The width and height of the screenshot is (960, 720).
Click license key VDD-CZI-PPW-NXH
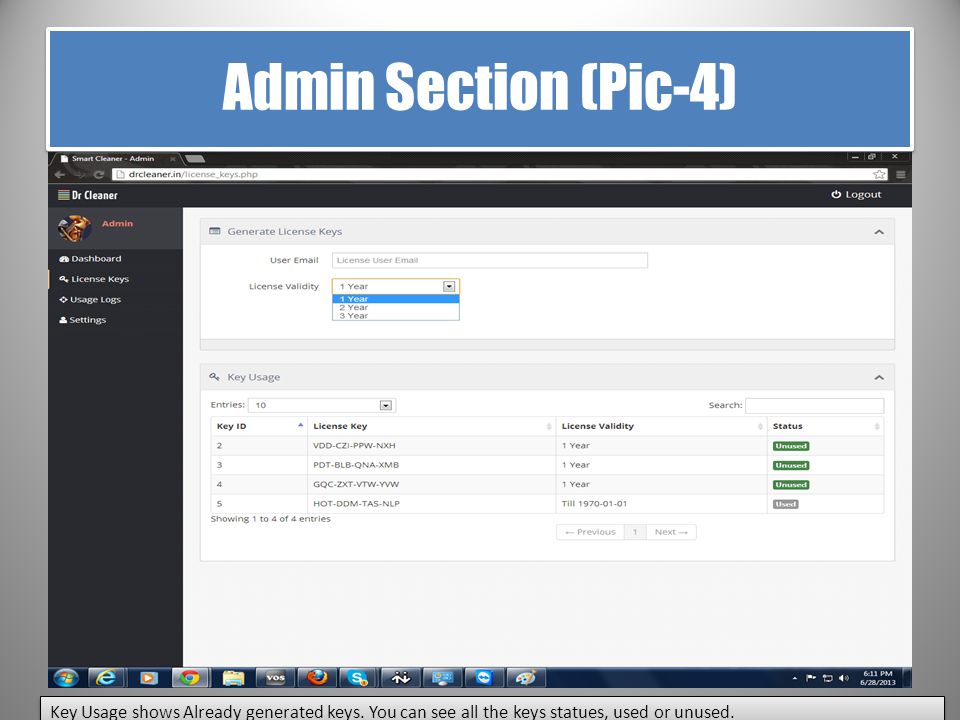(354, 445)
